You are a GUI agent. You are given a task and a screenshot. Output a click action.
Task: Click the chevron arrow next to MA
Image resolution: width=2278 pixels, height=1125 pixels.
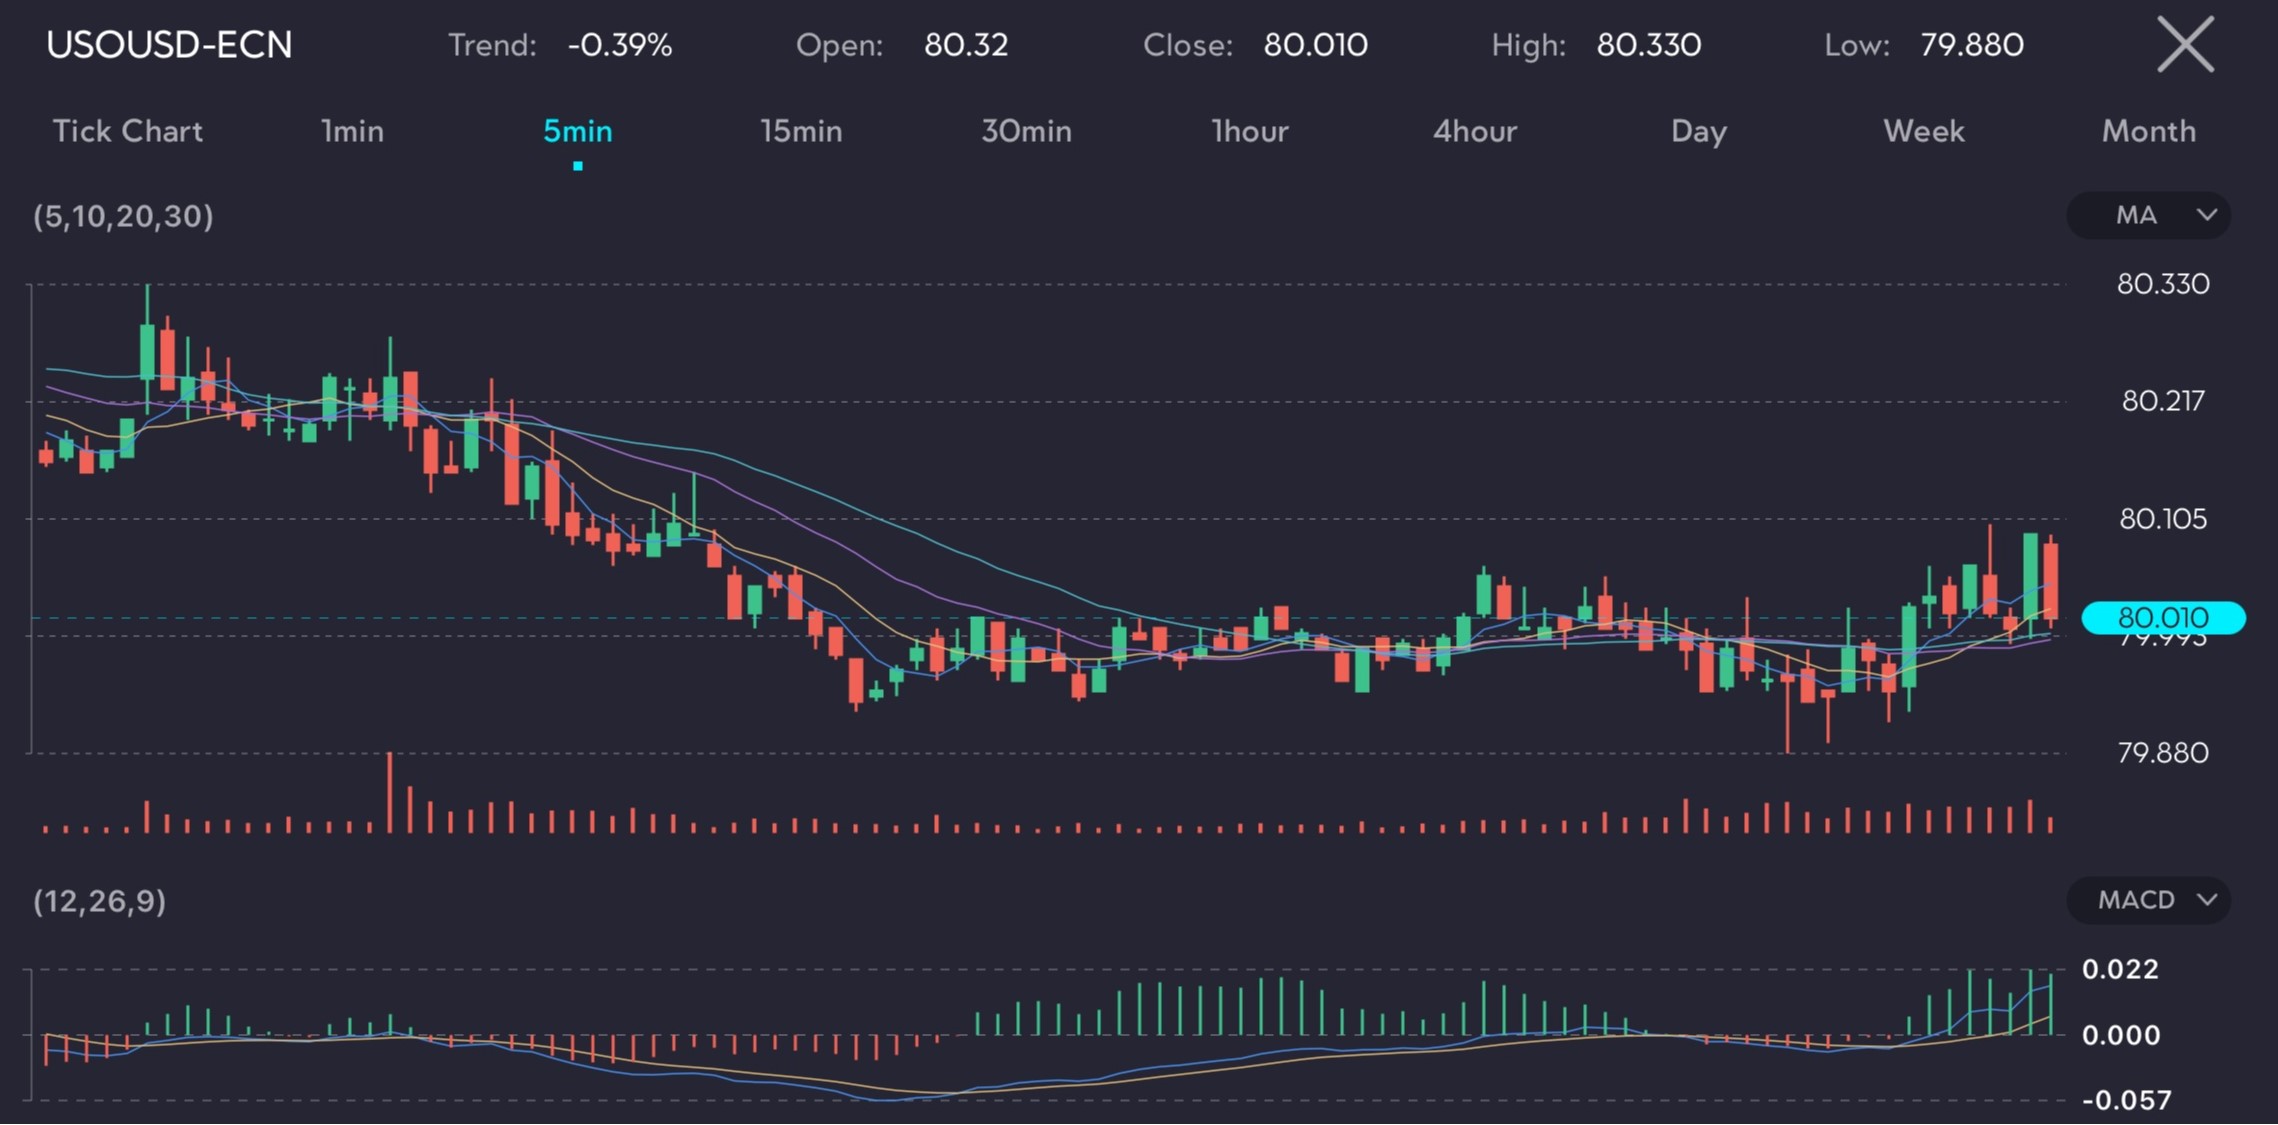2207,216
